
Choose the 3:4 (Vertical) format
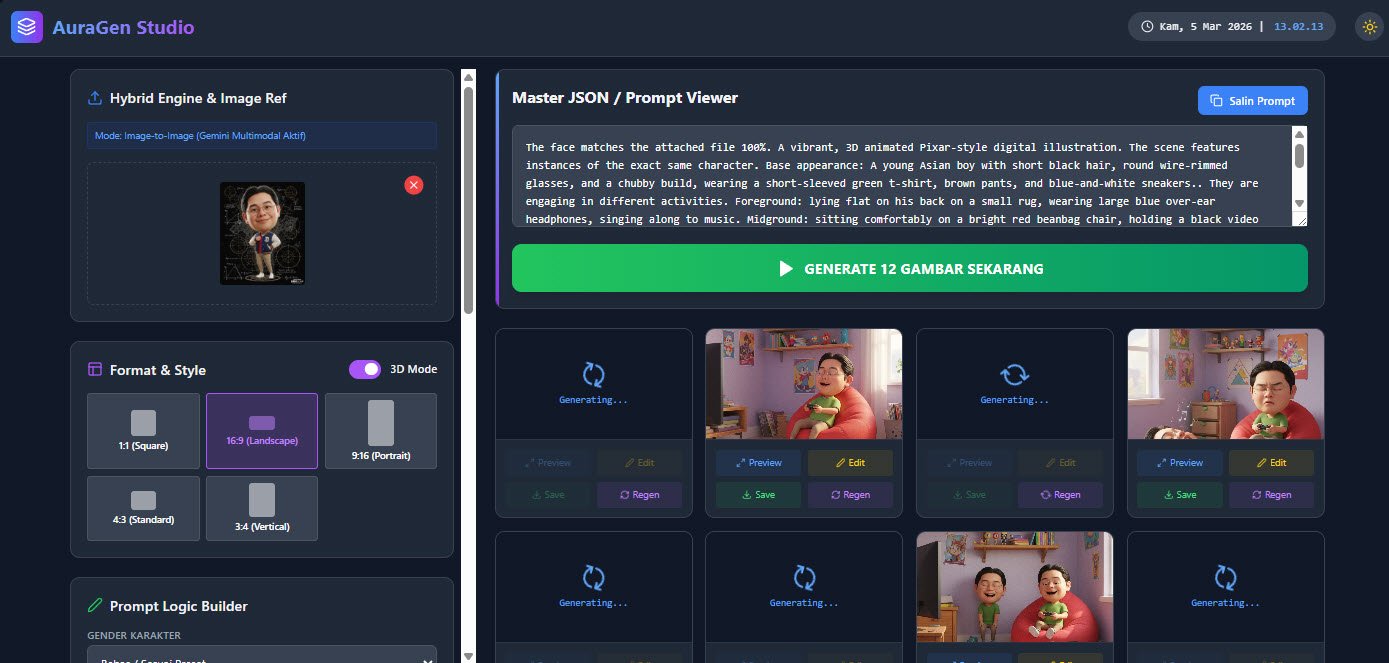click(x=262, y=508)
